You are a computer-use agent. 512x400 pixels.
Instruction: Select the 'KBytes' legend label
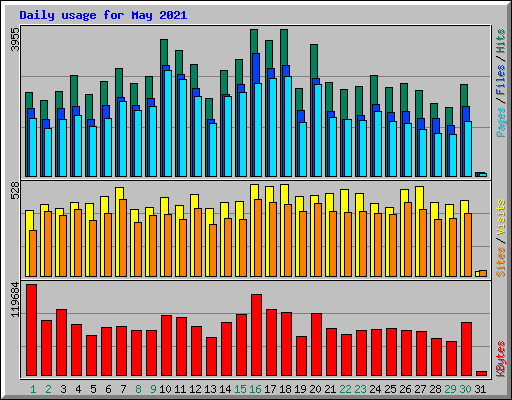501,359
